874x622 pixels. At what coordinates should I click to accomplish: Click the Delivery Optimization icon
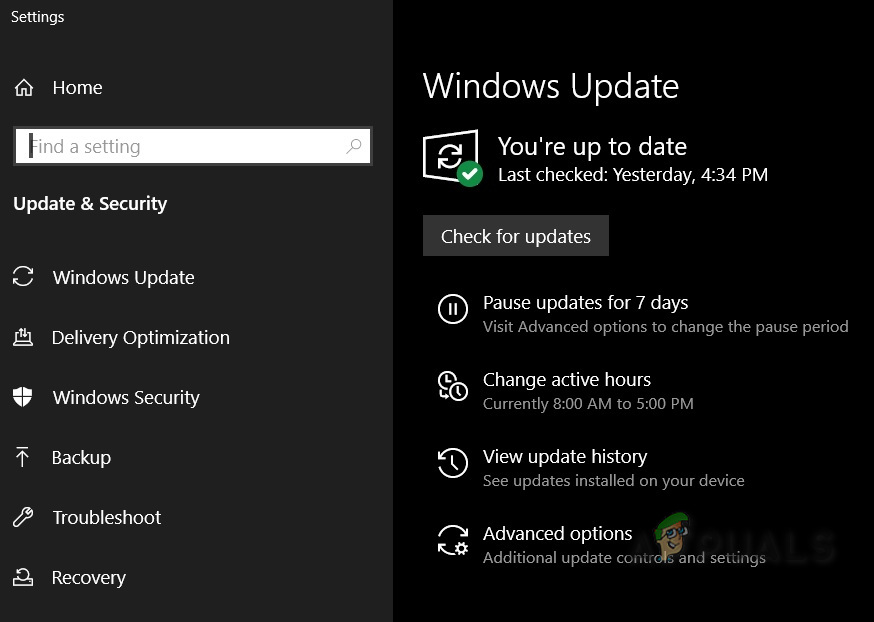pyautogui.click(x=23, y=337)
